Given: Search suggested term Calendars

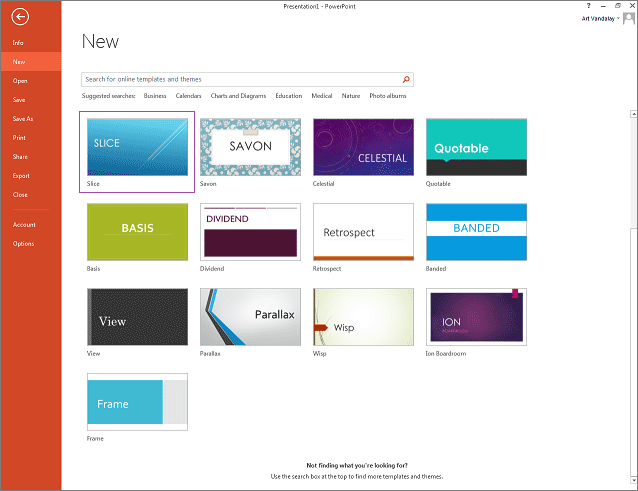Looking at the screenshot, I should coord(188,96).
